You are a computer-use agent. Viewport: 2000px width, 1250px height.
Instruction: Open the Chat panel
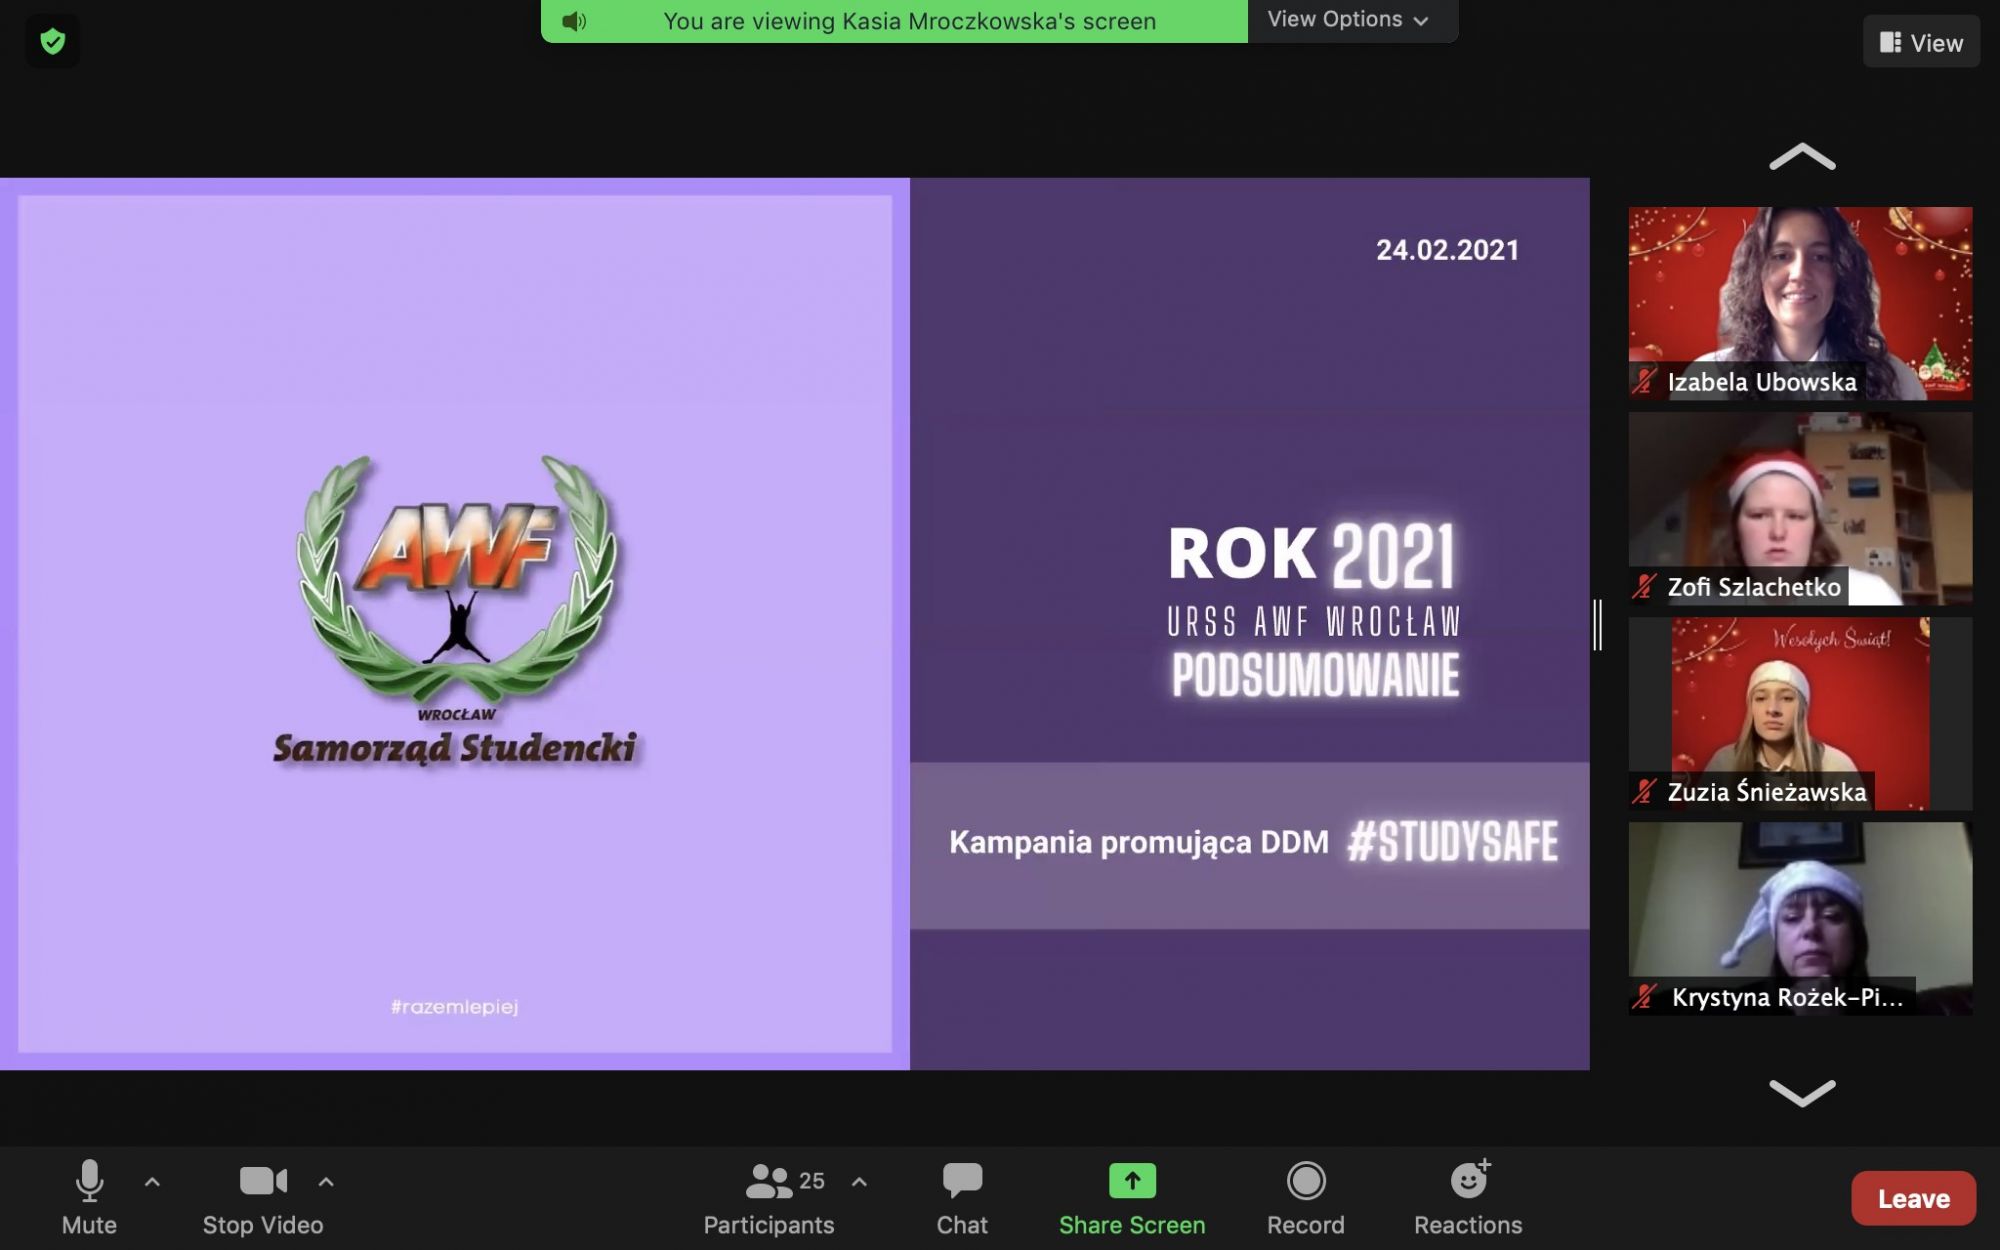(x=962, y=1197)
